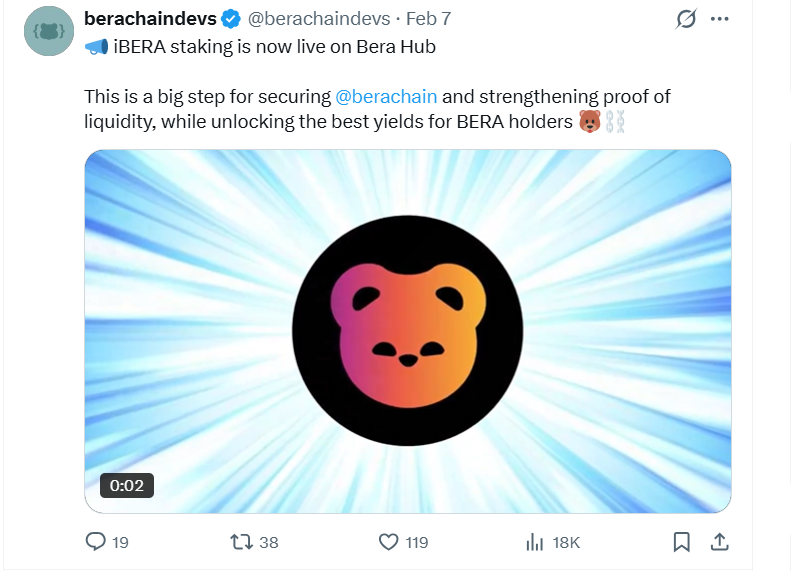The image size is (791, 571).
Task: Click the blue verified badge
Action: (230, 19)
